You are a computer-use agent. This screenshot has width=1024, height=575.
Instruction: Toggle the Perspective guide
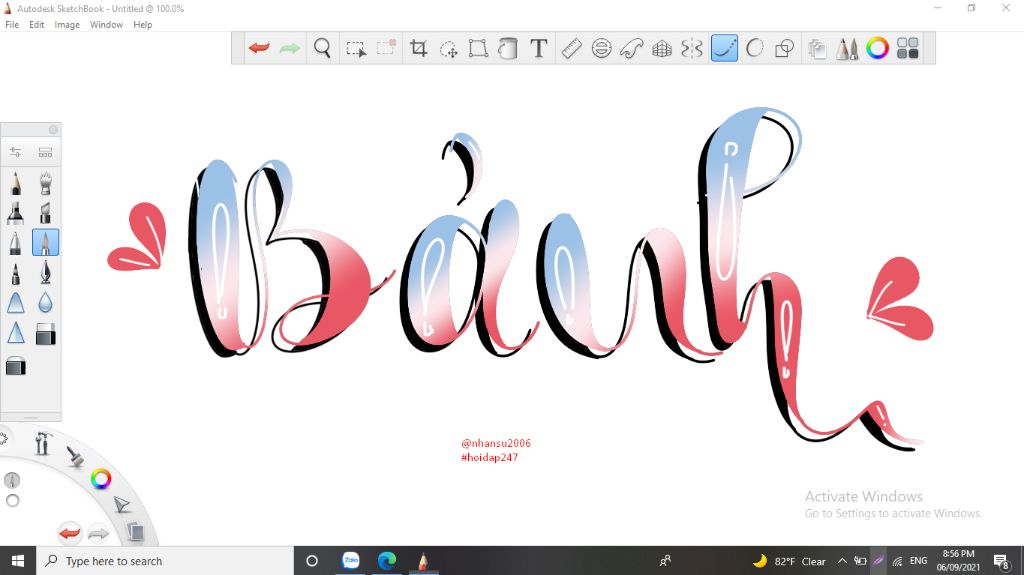tap(662, 48)
